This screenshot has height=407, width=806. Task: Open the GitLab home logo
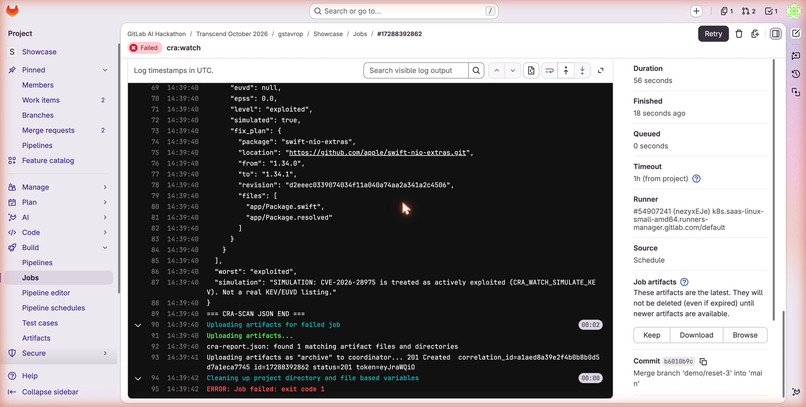coord(12,11)
